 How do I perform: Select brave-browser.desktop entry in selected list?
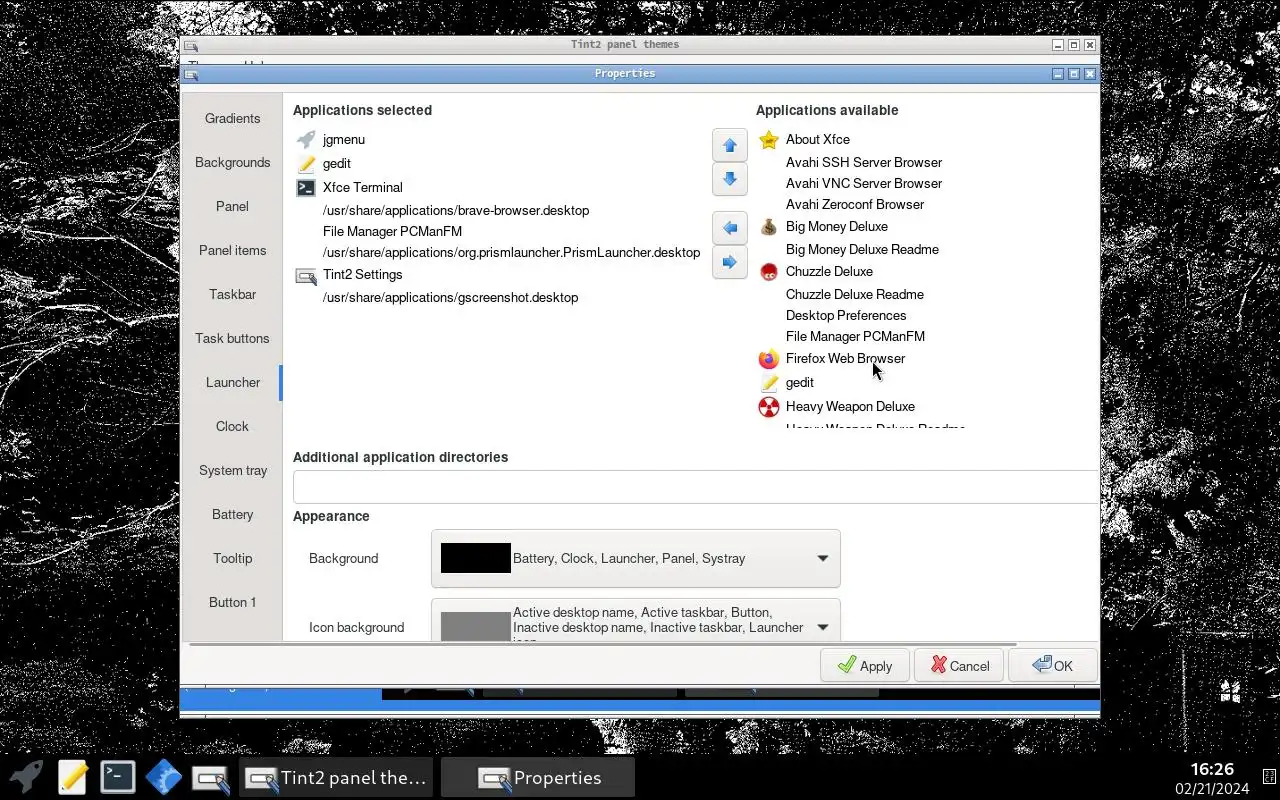pos(456,211)
